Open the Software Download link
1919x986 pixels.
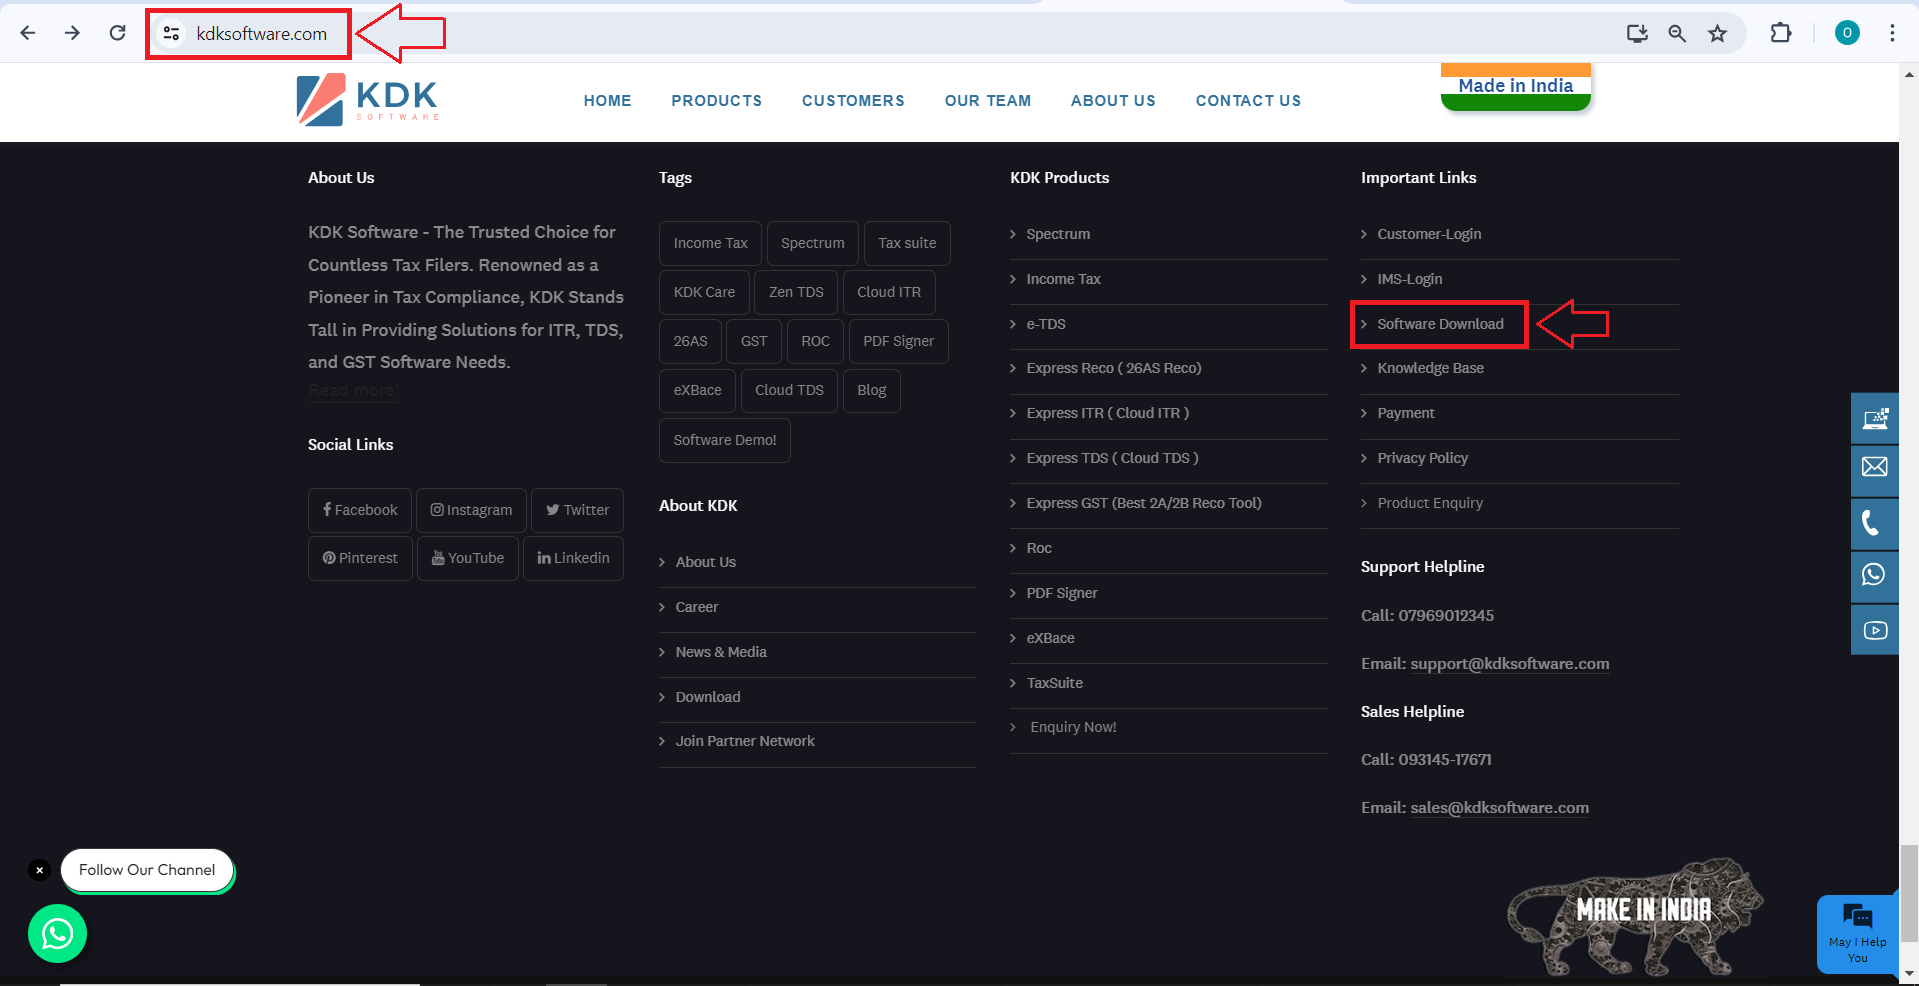click(1440, 324)
